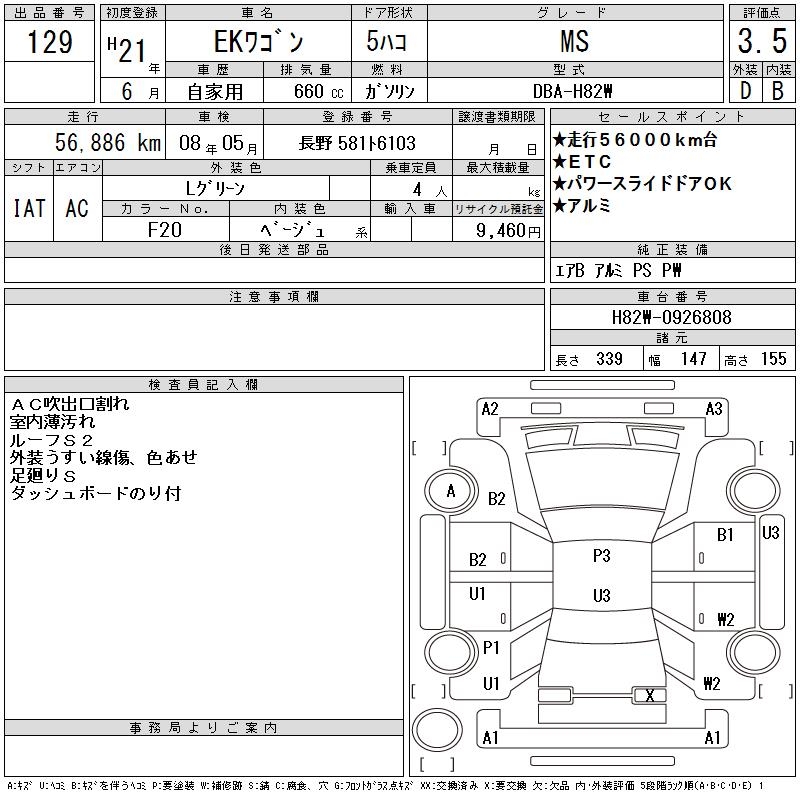
Task: Click sales point ★走行56000km台
Action: tap(635, 139)
